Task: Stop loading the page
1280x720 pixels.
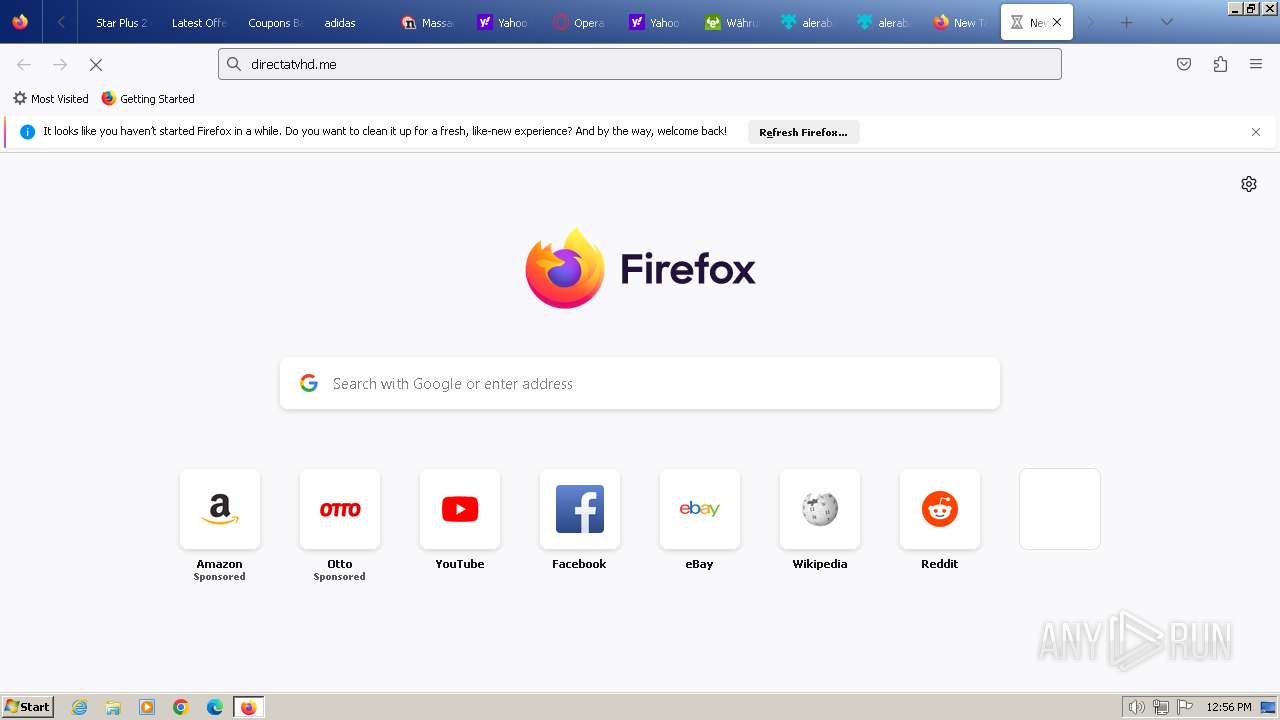Action: tap(96, 64)
